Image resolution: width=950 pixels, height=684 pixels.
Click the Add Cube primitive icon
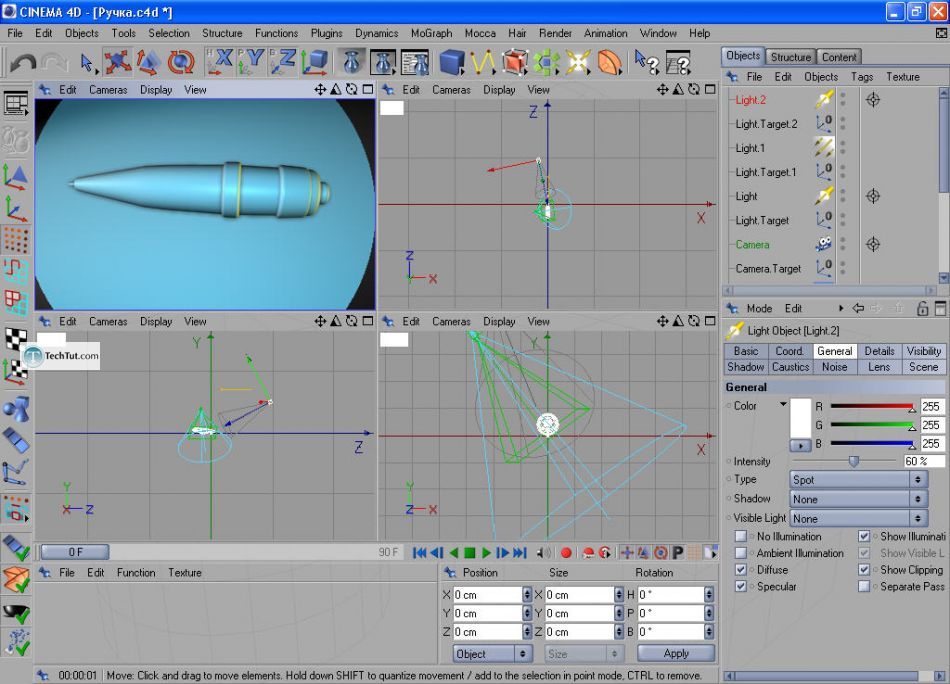[452, 63]
